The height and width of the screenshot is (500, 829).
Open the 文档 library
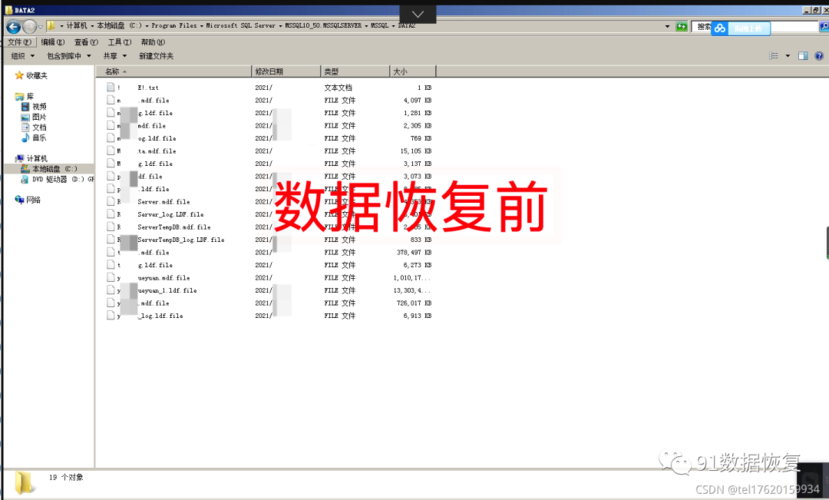(x=34, y=127)
